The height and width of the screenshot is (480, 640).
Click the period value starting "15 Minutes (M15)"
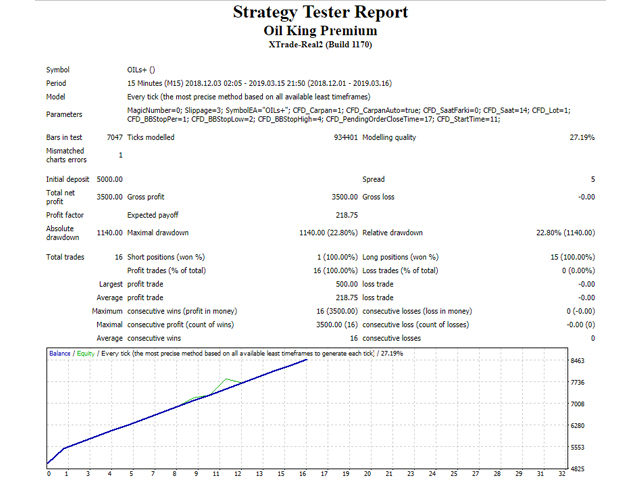(x=260, y=83)
